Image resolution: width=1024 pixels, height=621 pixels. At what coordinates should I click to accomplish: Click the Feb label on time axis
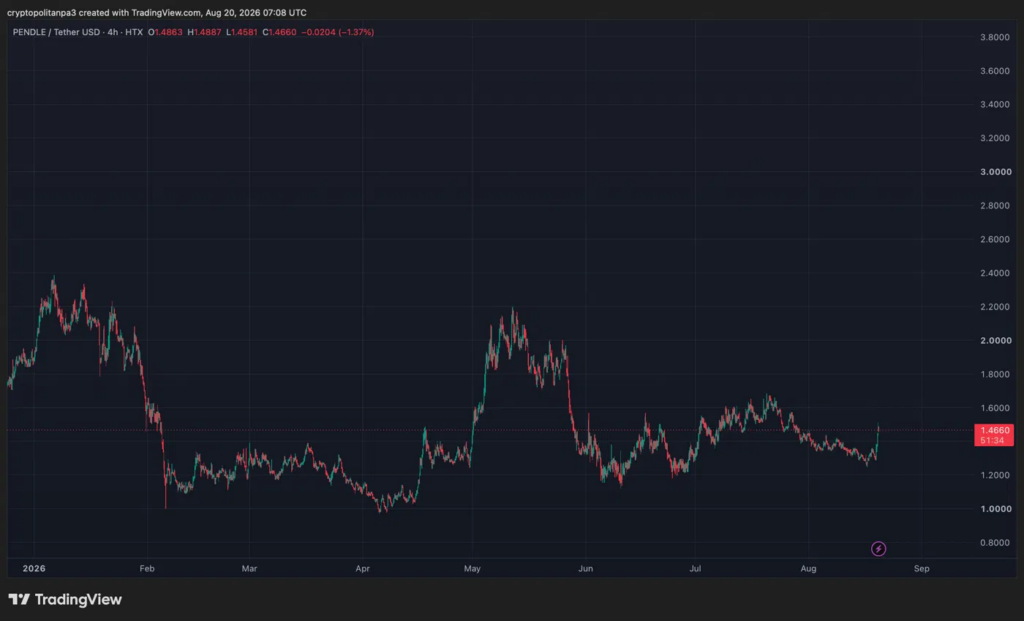tap(147, 569)
